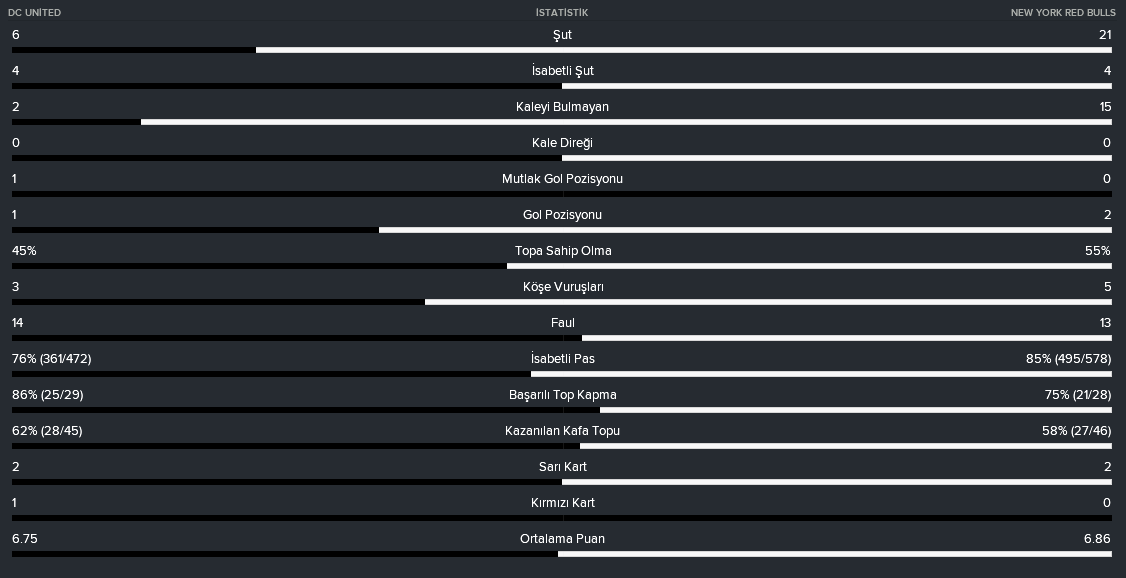
Task: Click the Ortalama Puan row label
Action: (562, 539)
